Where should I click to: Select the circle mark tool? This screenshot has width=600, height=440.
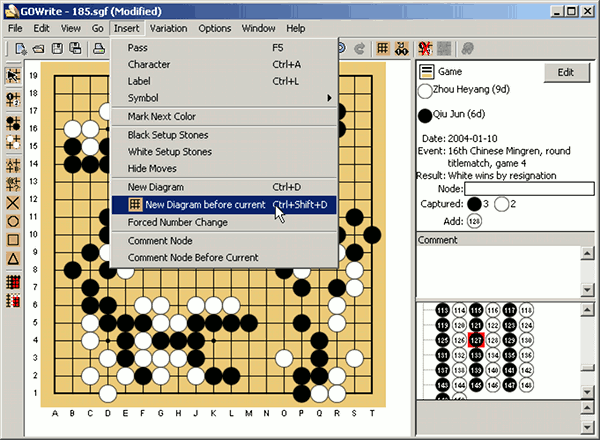(x=14, y=221)
